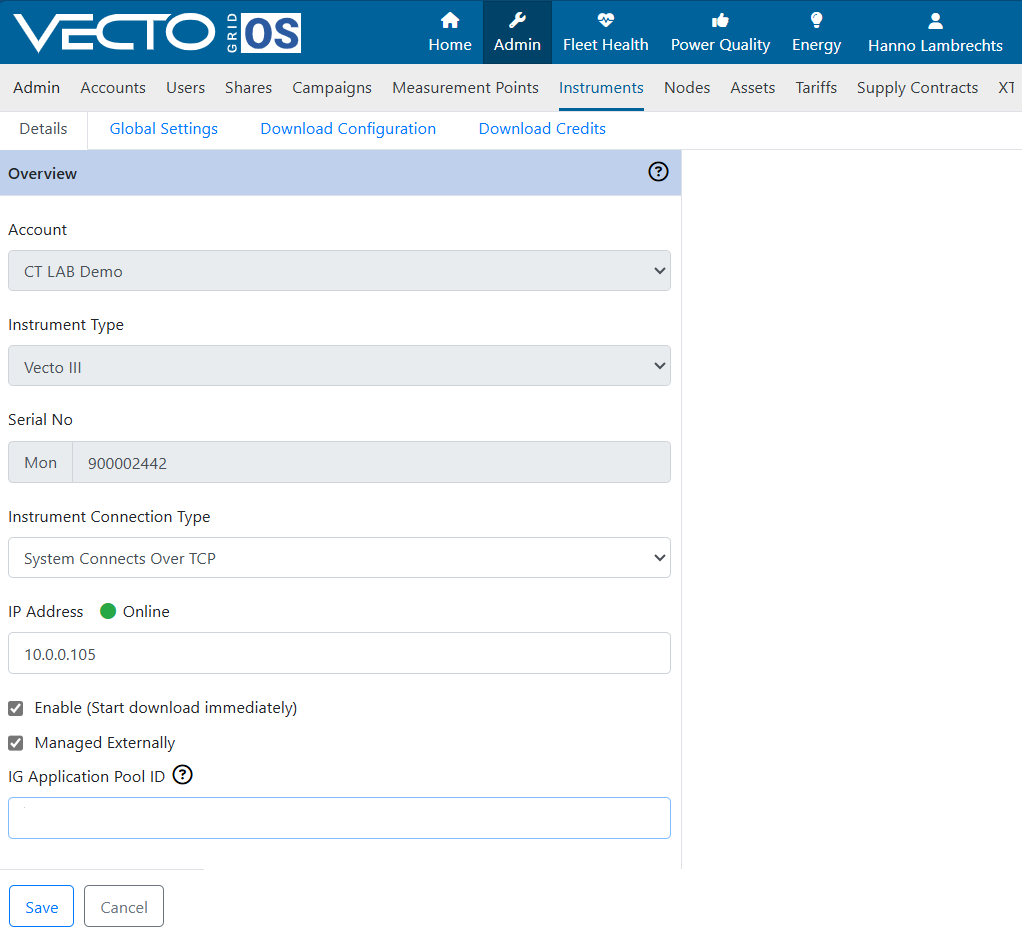Image resolution: width=1022 pixels, height=936 pixels.
Task: Click the Mon serial prefix box
Action: [40, 462]
